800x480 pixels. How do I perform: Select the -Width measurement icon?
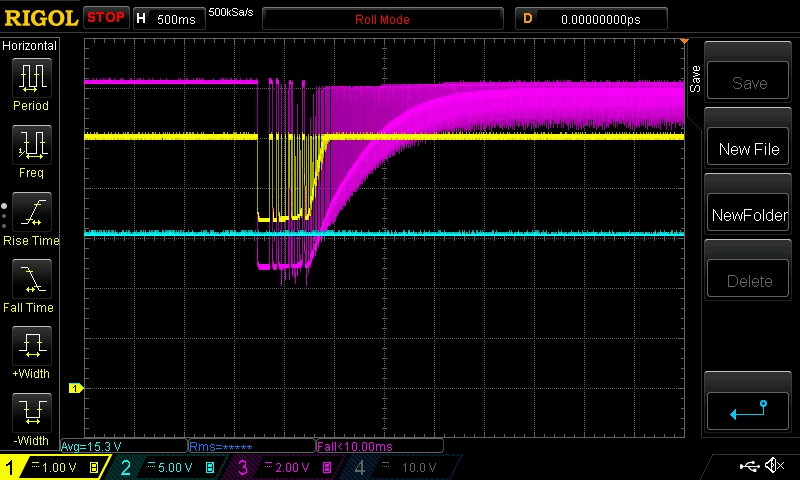pos(31,414)
